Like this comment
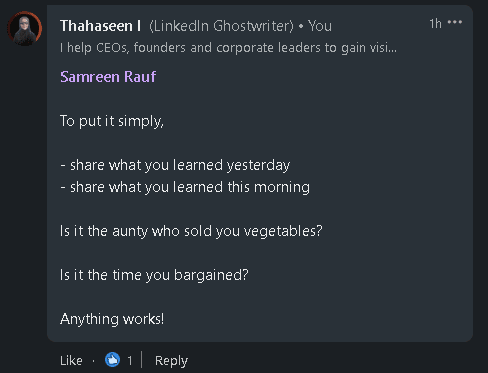The image size is (488, 373). (x=71, y=360)
